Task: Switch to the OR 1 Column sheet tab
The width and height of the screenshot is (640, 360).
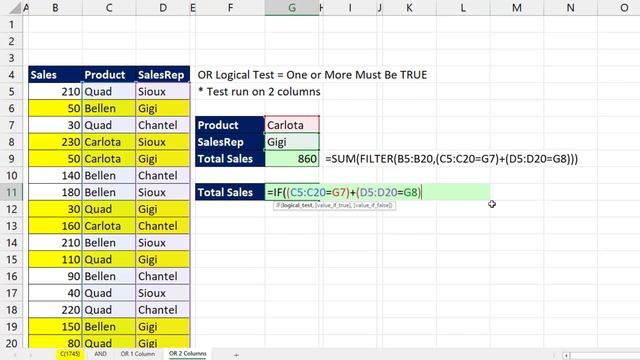Action: pyautogui.click(x=138, y=354)
